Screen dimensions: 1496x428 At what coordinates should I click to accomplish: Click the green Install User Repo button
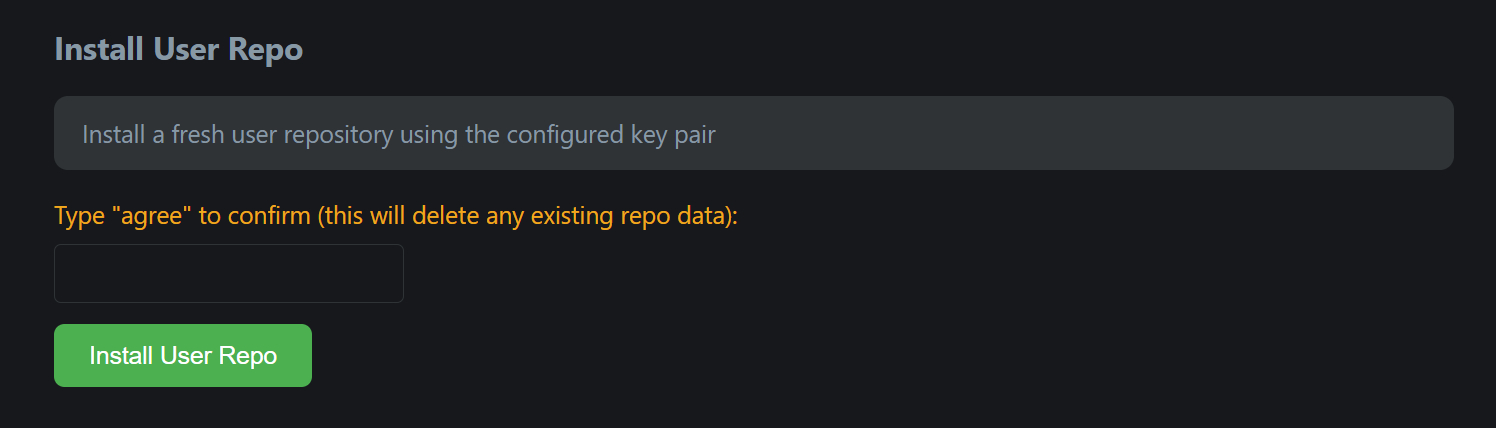(183, 355)
